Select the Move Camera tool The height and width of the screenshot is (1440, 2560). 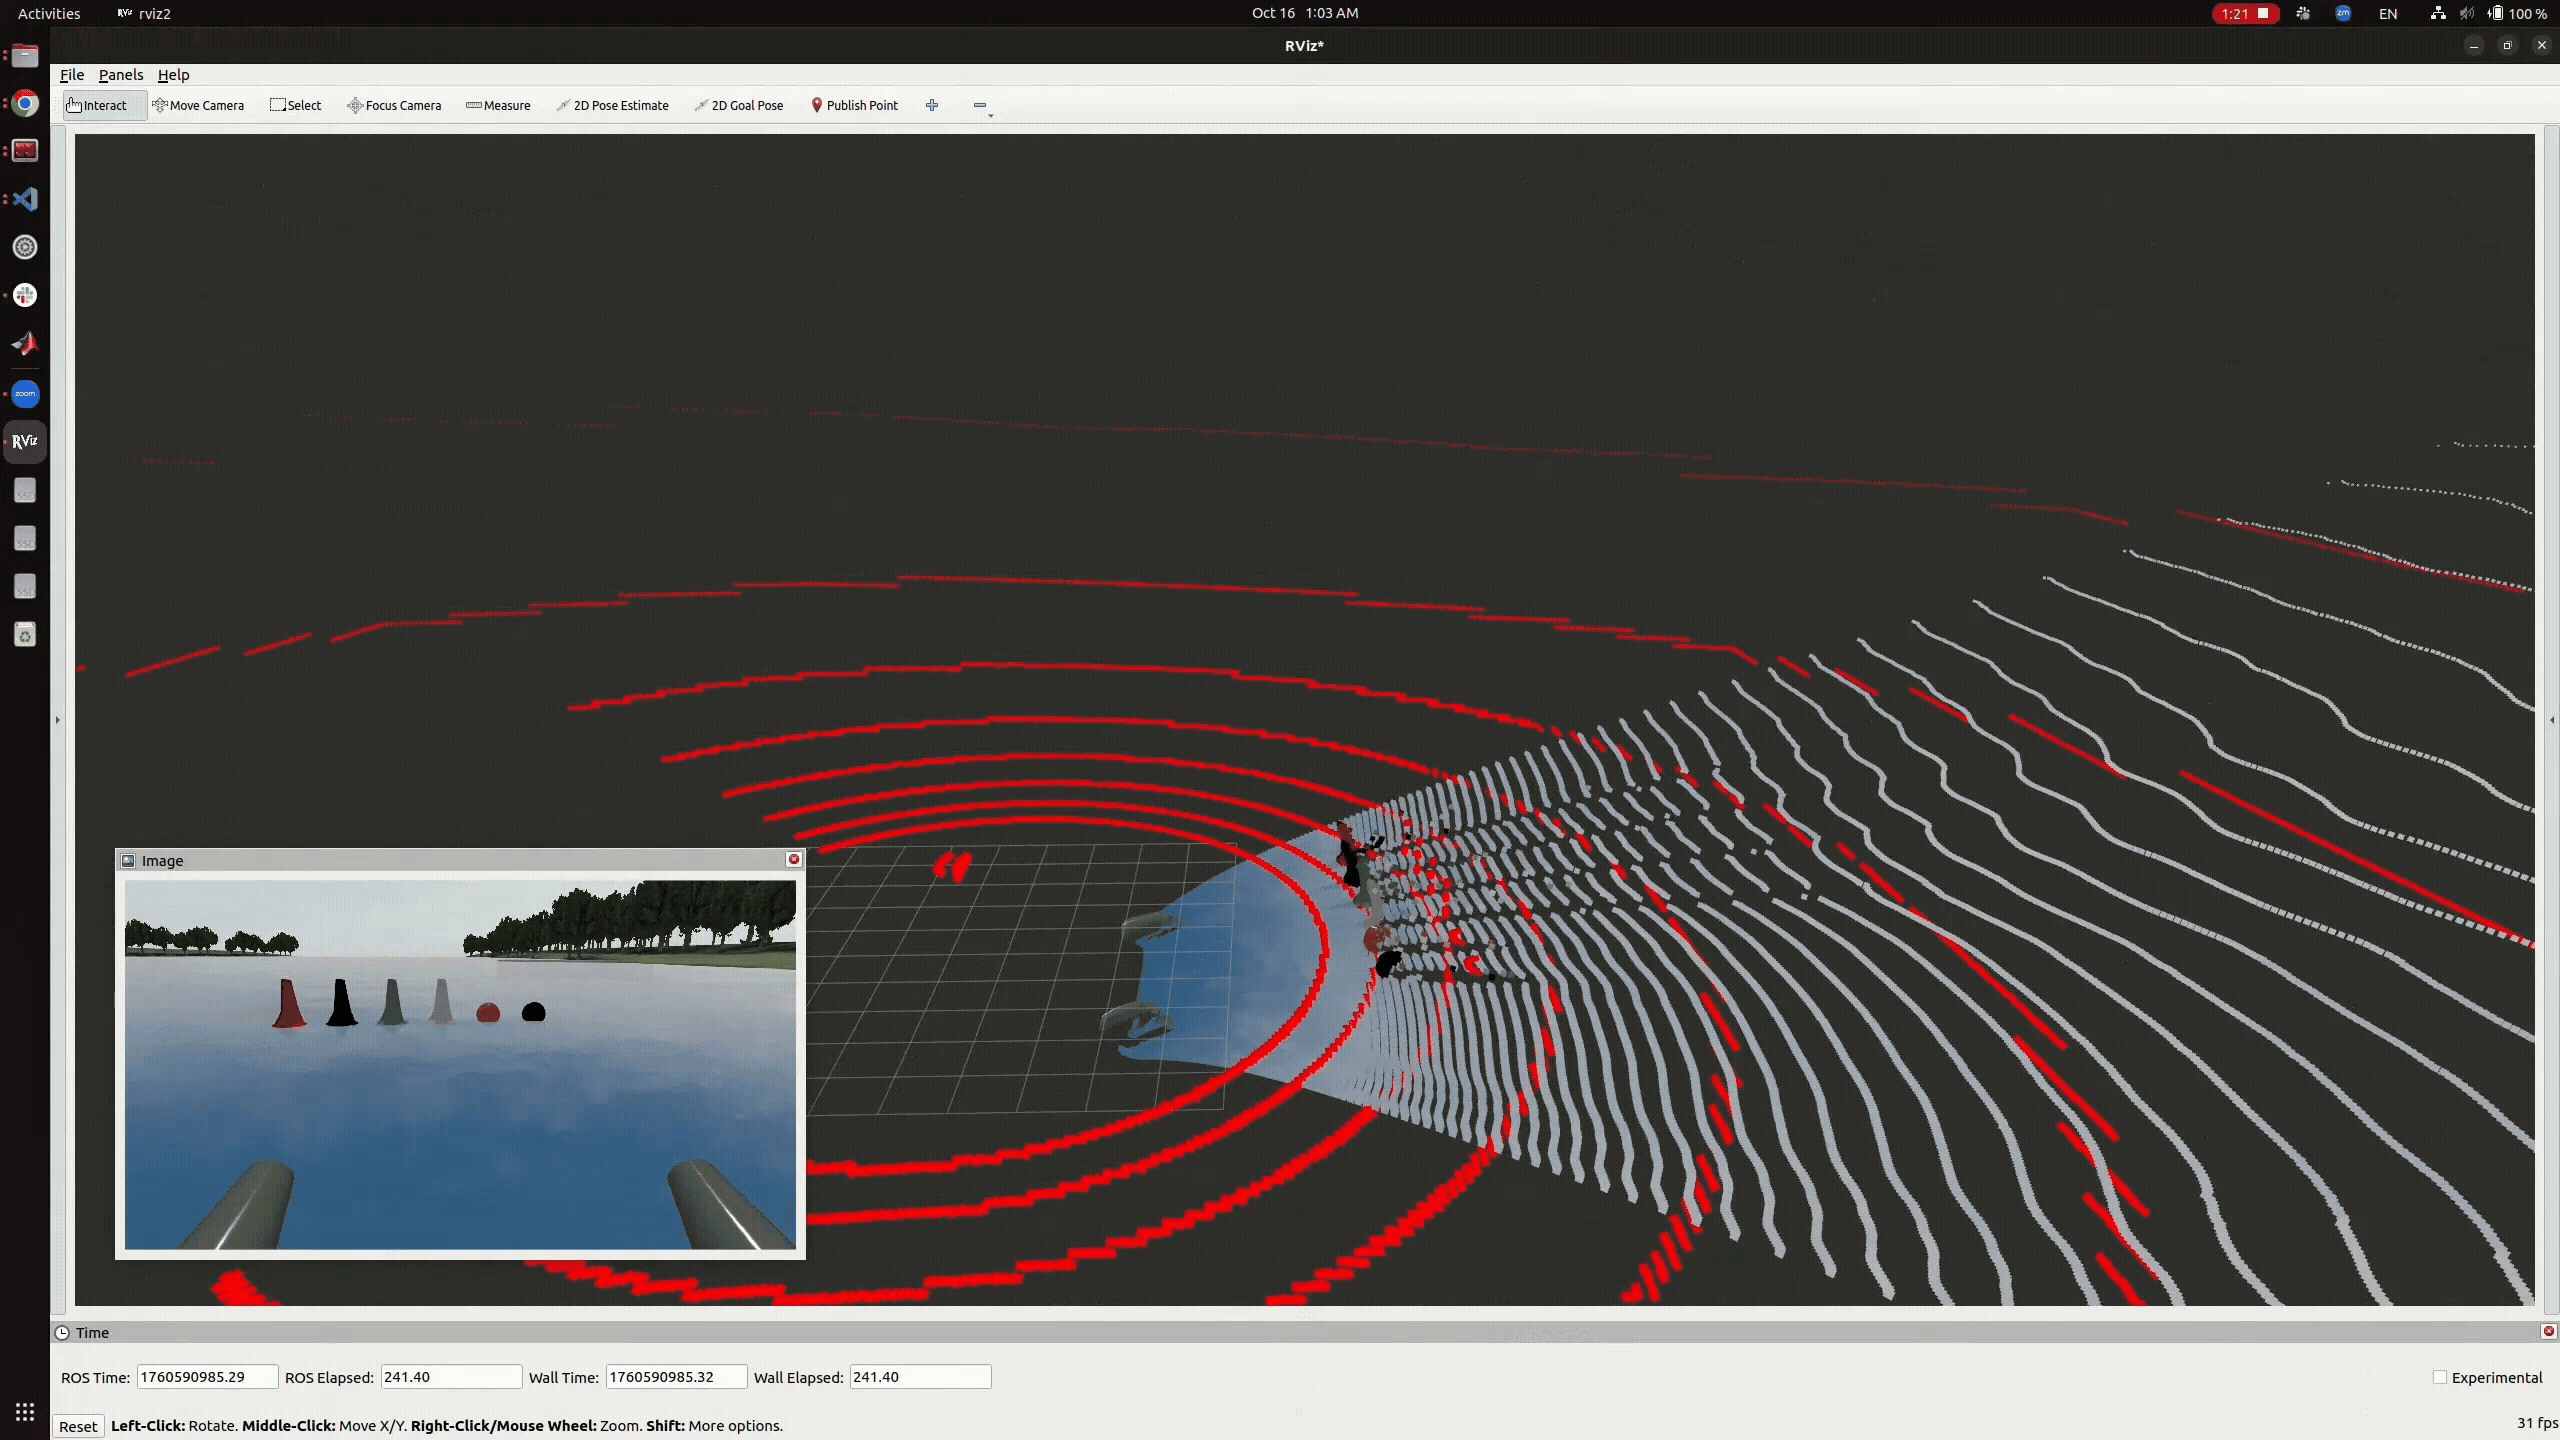coord(198,105)
